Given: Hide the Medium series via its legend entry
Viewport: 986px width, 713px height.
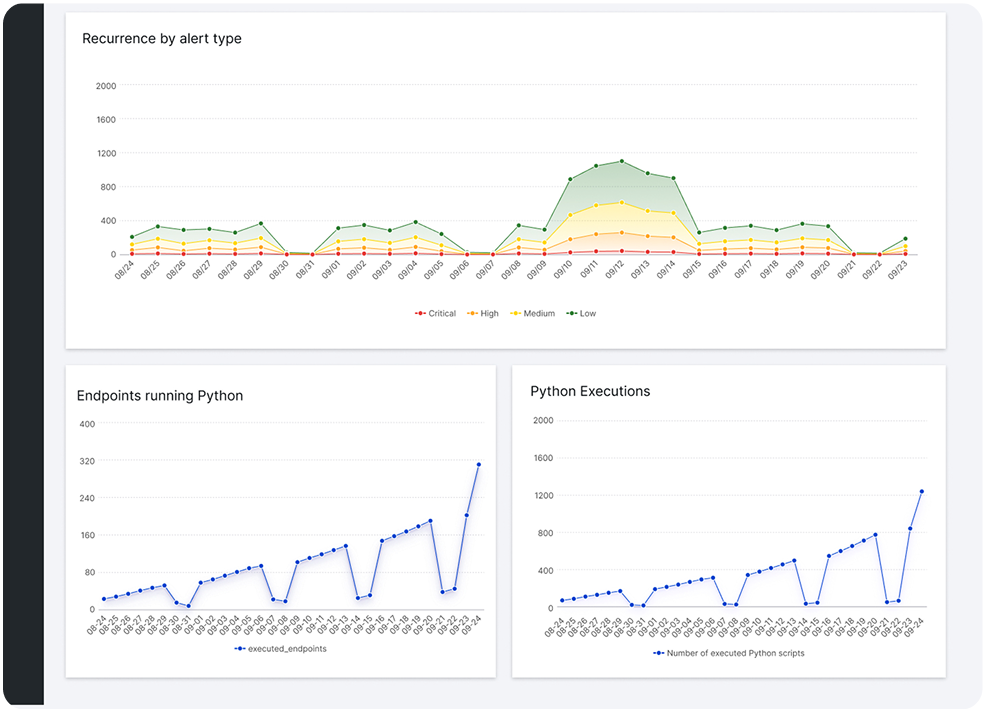Looking at the screenshot, I should [532, 313].
